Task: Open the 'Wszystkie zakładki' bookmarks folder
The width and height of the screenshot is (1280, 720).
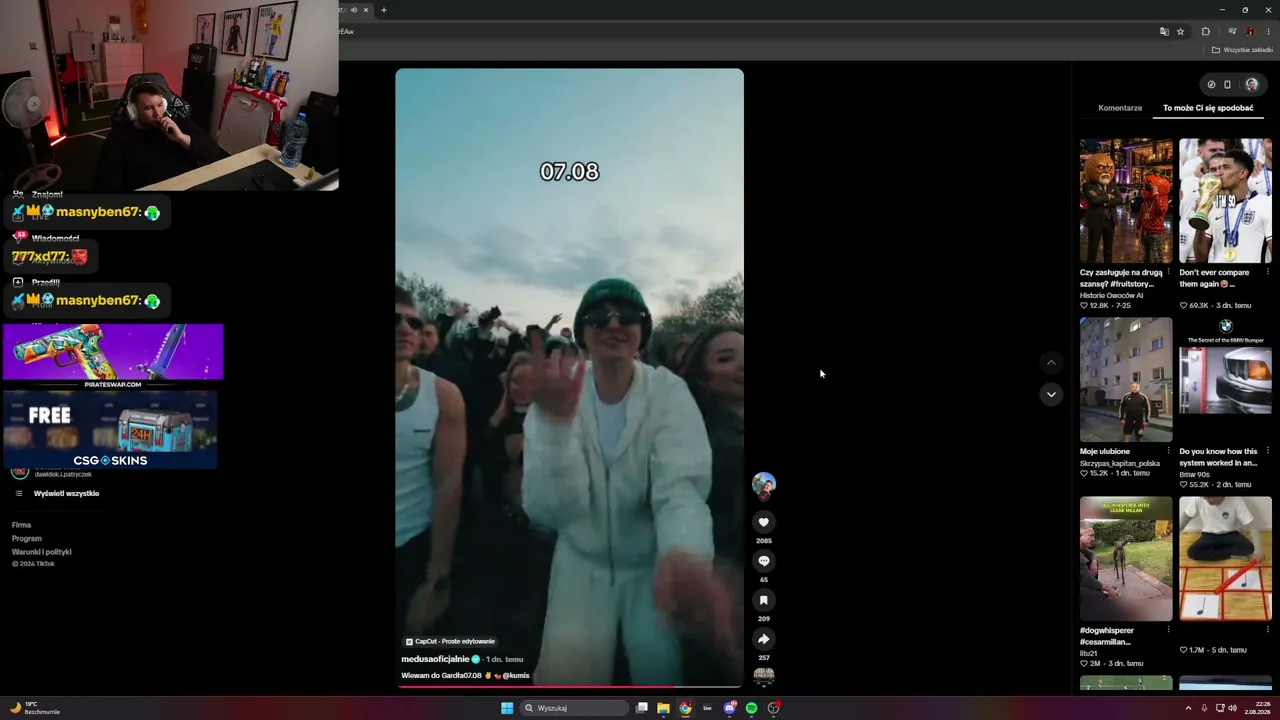Action: [x=1243, y=50]
